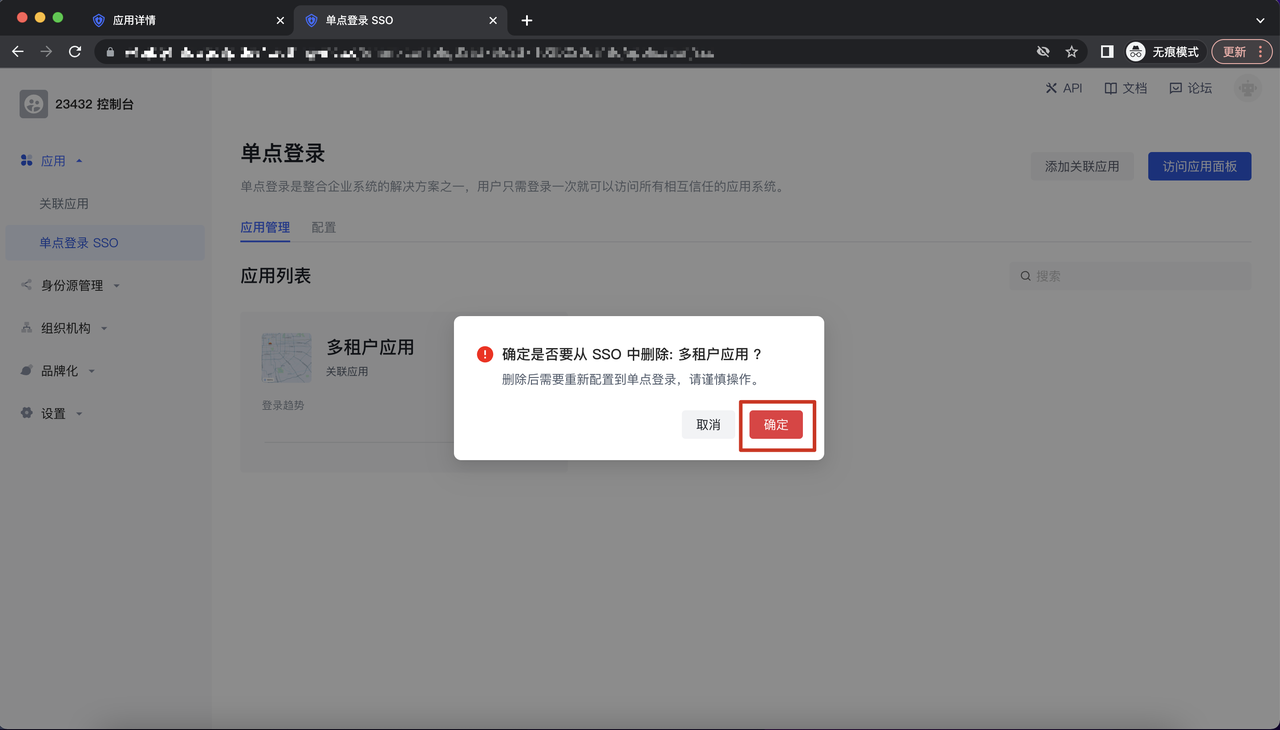The image size is (1280, 730).
Task: Switch to the 配置 tab
Action: [323, 228]
